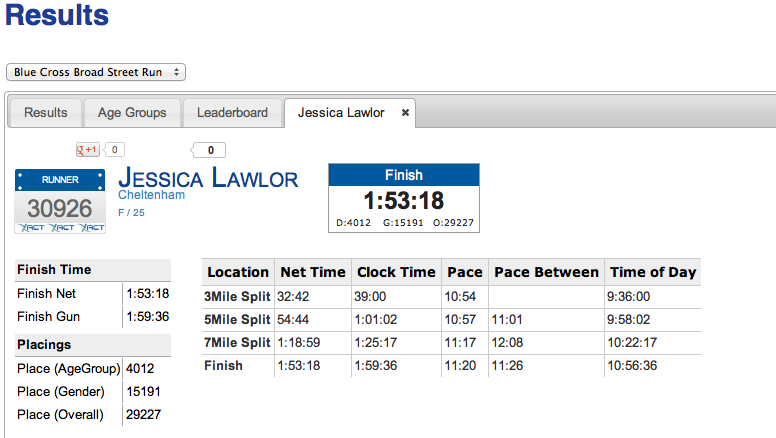Click the Location column header
Screen dimensions: 776x438
238,272
